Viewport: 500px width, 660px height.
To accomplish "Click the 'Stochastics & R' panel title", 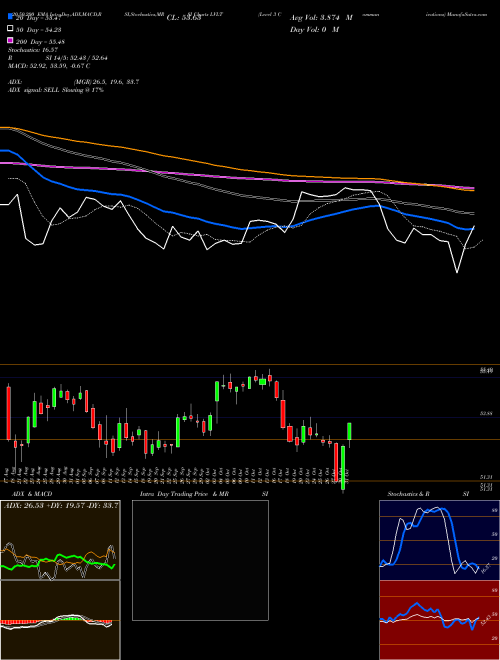I will (408, 494).
